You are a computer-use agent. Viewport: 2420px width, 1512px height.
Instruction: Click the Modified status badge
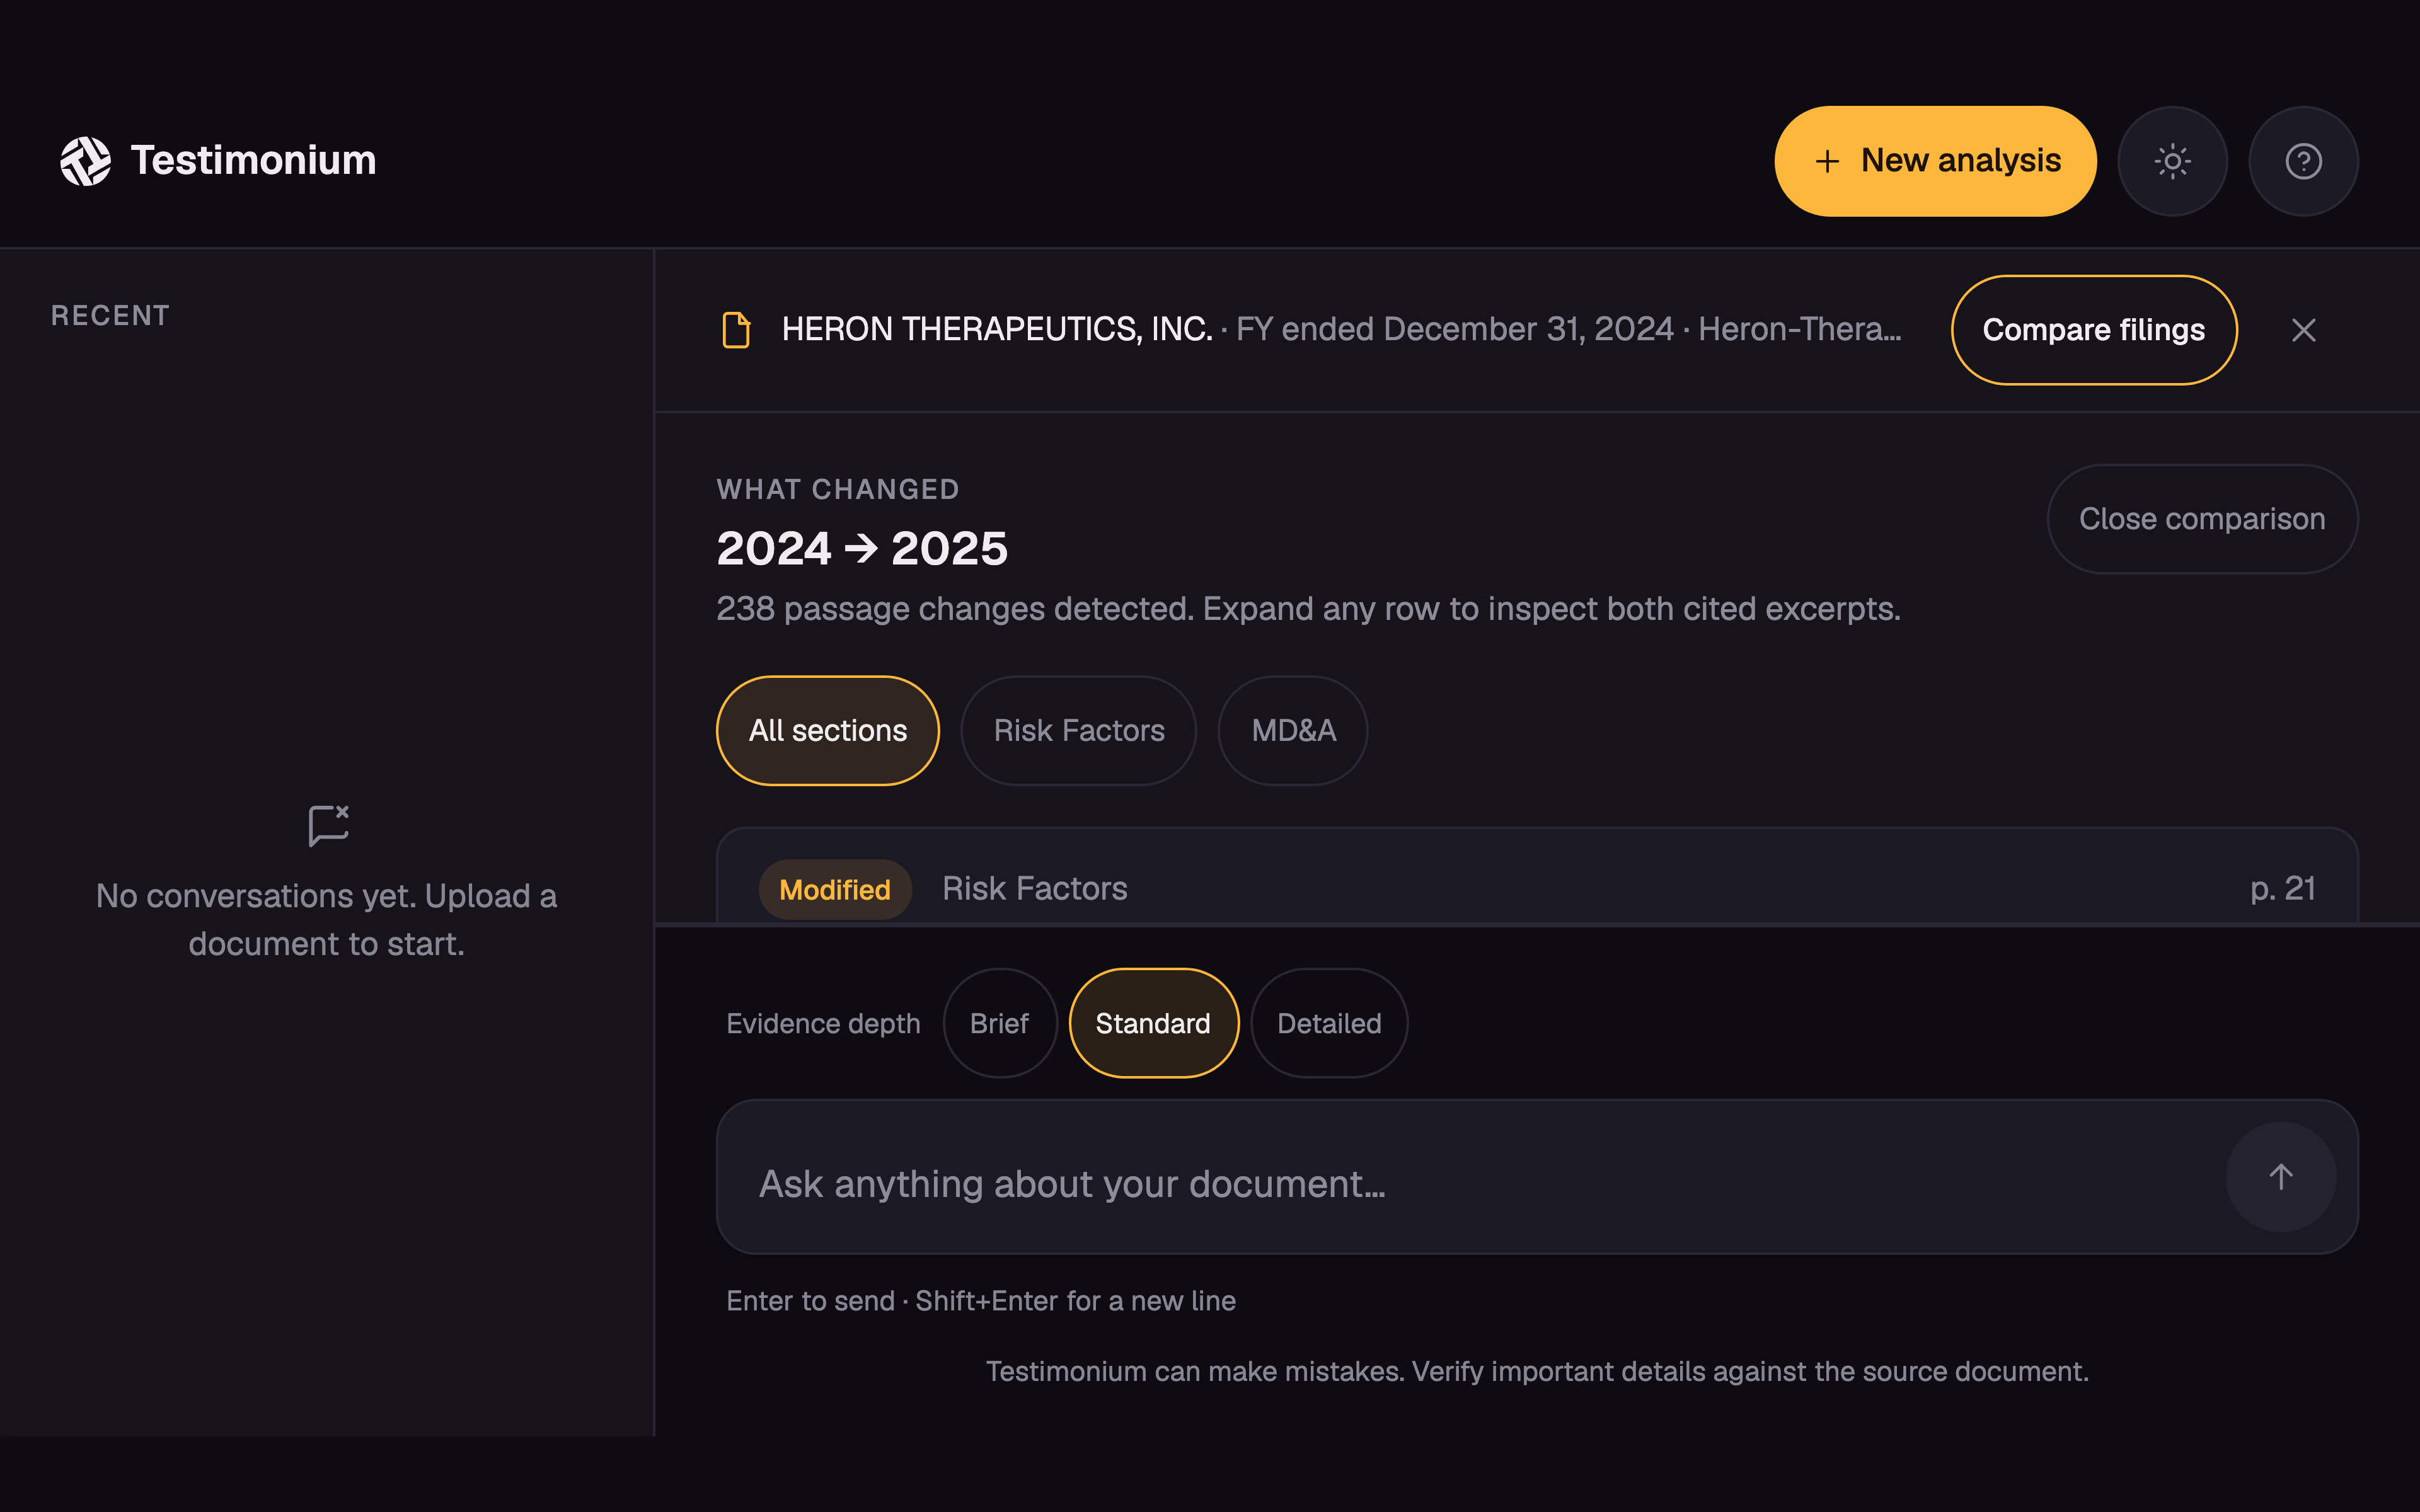[x=834, y=889]
